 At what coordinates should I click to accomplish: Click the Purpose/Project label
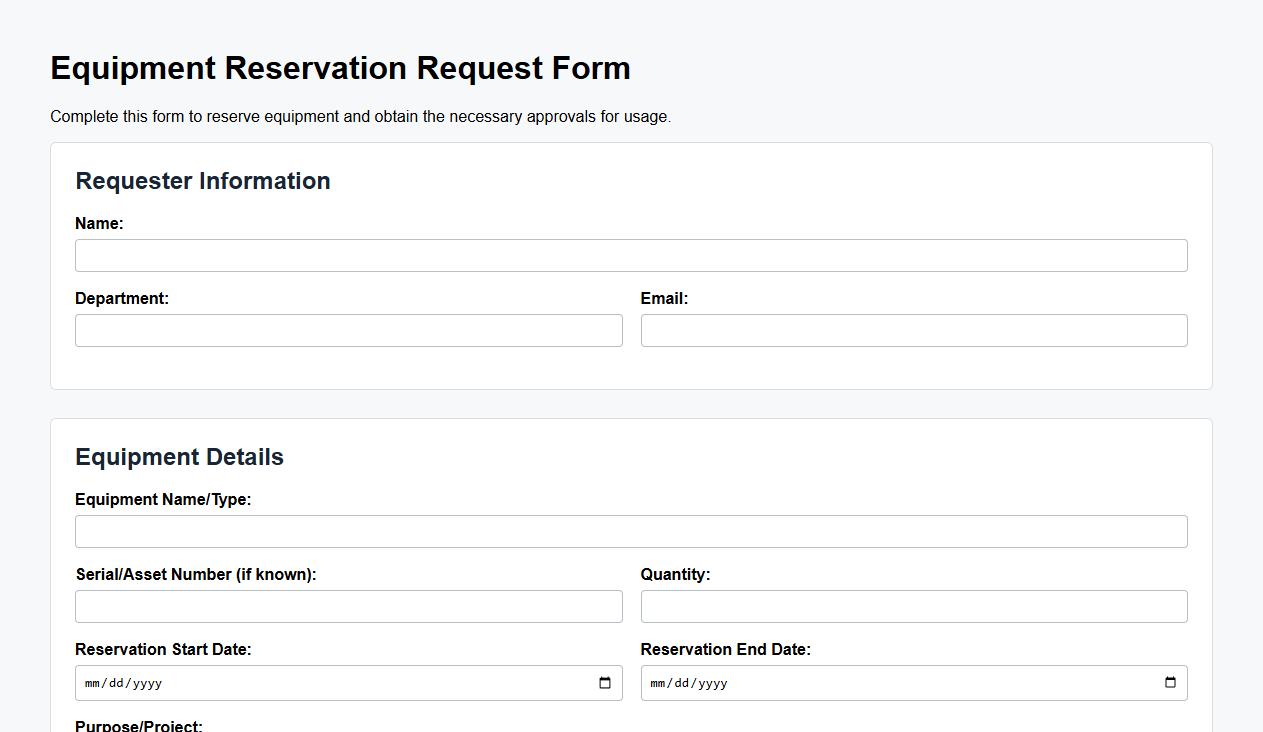pyautogui.click(x=139, y=725)
